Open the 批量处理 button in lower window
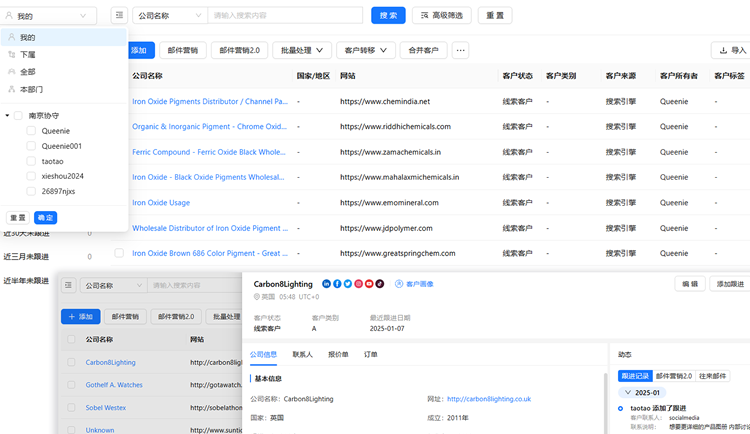 coord(226,317)
